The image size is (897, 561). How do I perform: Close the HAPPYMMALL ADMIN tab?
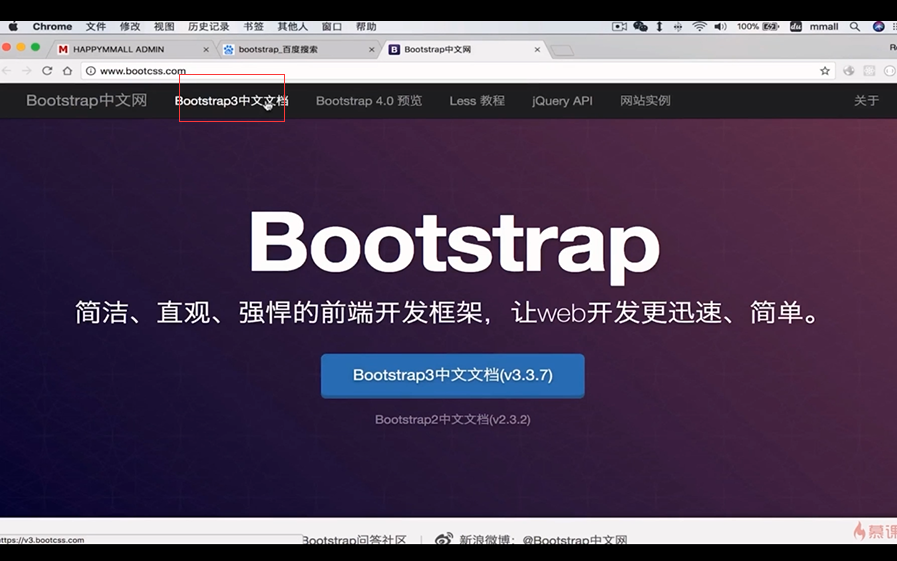click(x=206, y=50)
